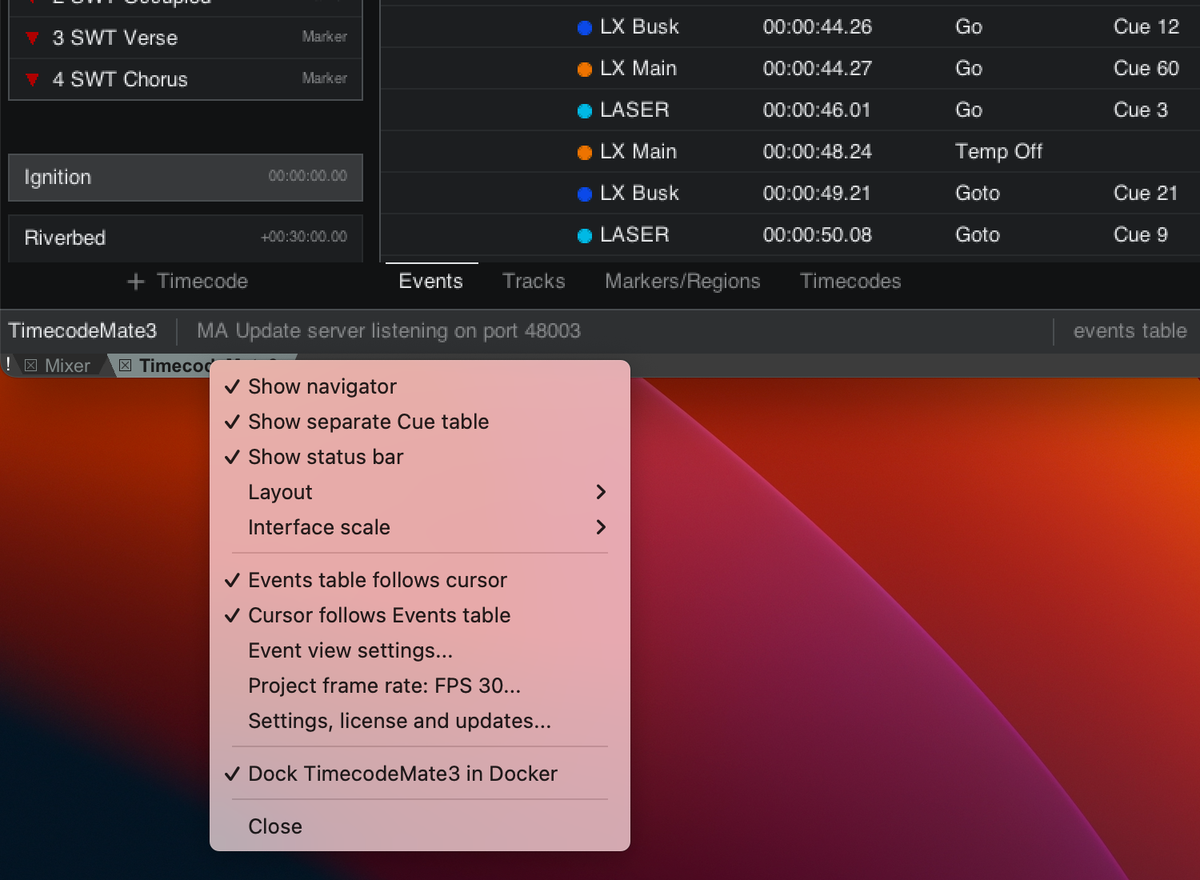
Task: Open Settings, license and updates...
Action: tap(420, 720)
